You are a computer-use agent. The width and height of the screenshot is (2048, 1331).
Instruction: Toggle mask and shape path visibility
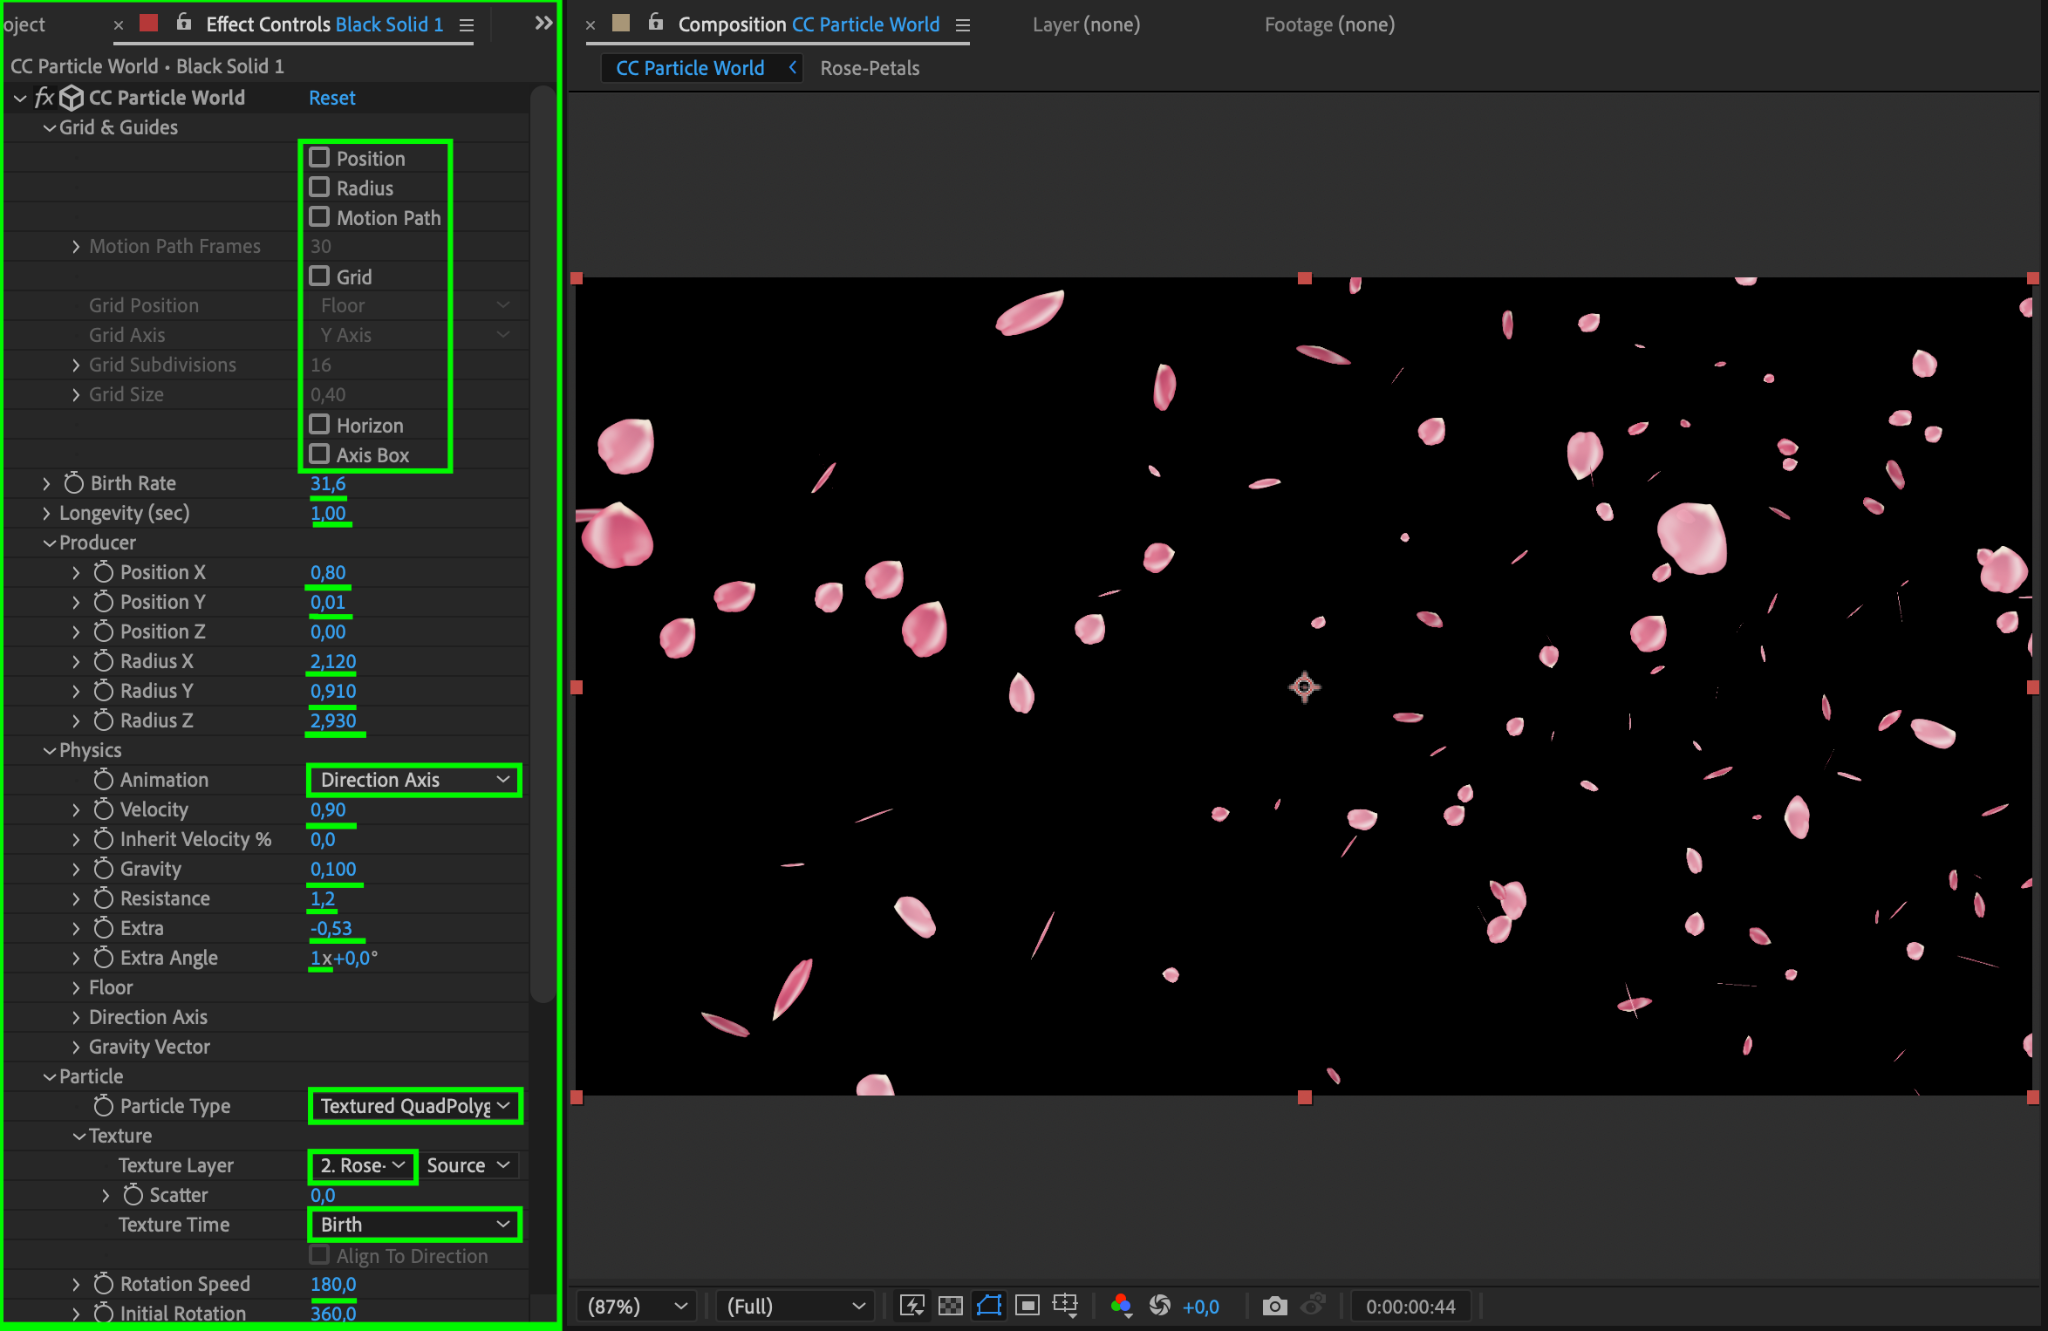pyautogui.click(x=989, y=1306)
